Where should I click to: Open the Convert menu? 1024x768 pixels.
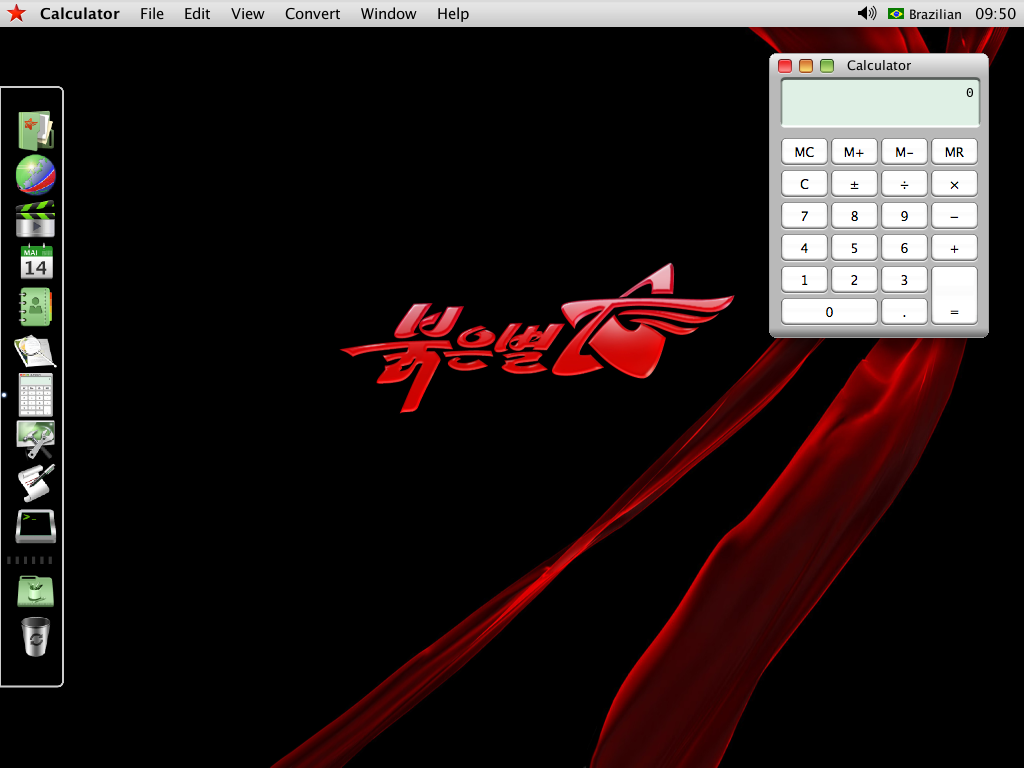[312, 14]
